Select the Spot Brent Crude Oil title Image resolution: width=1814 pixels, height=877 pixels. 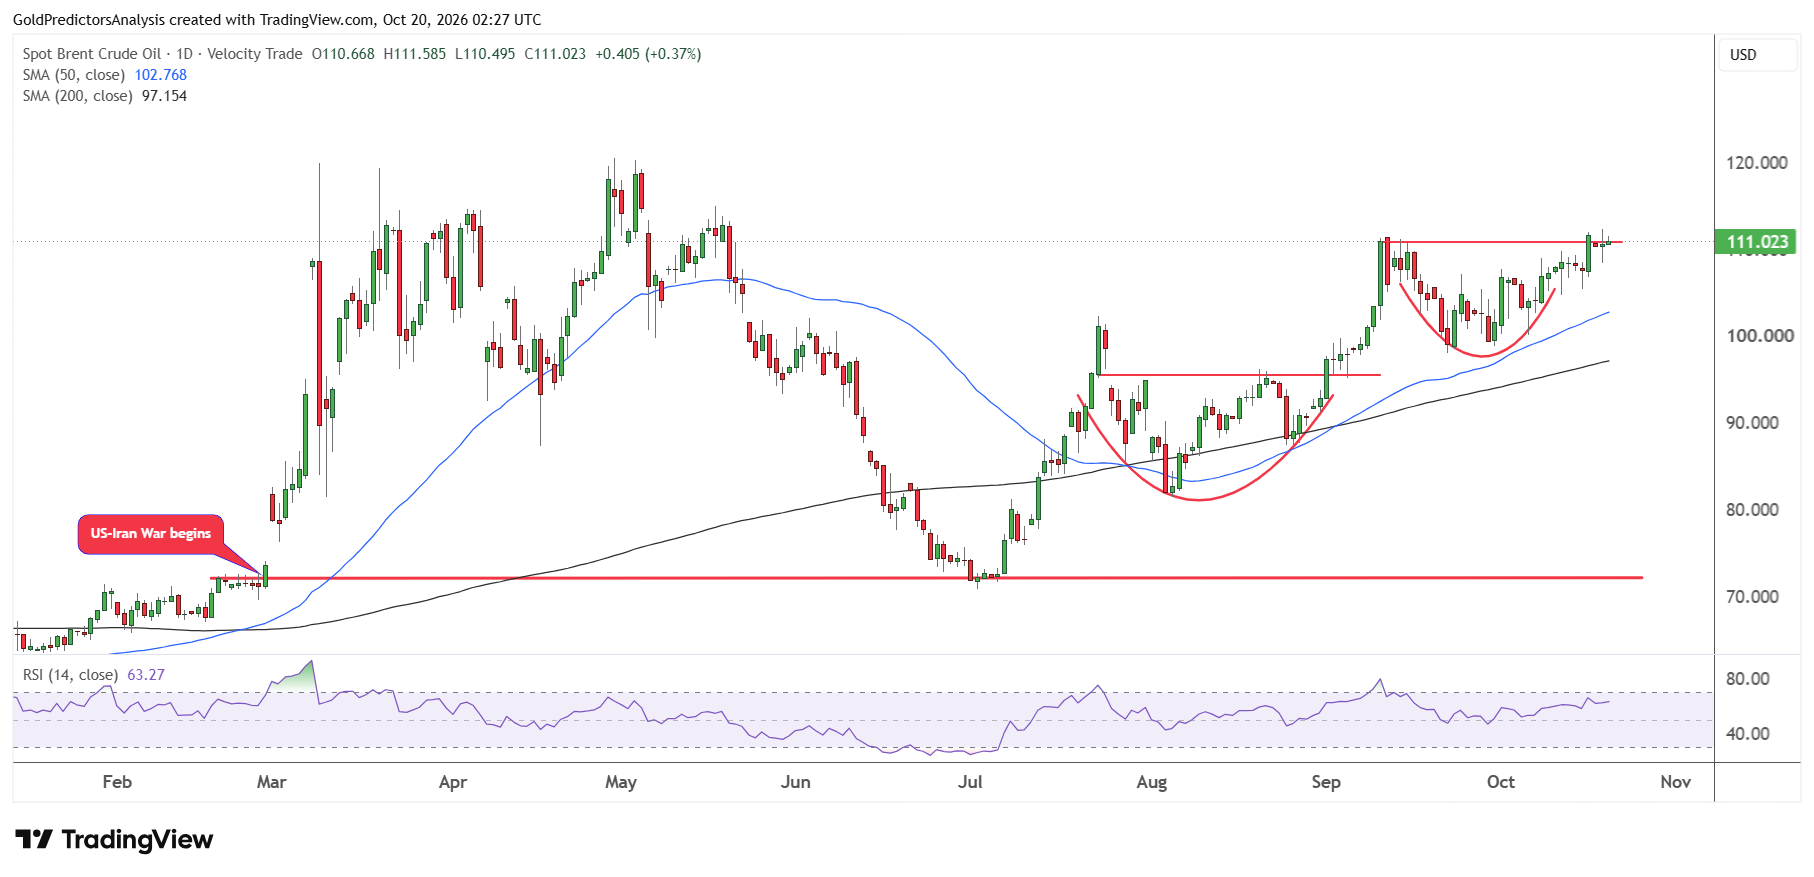(92, 54)
